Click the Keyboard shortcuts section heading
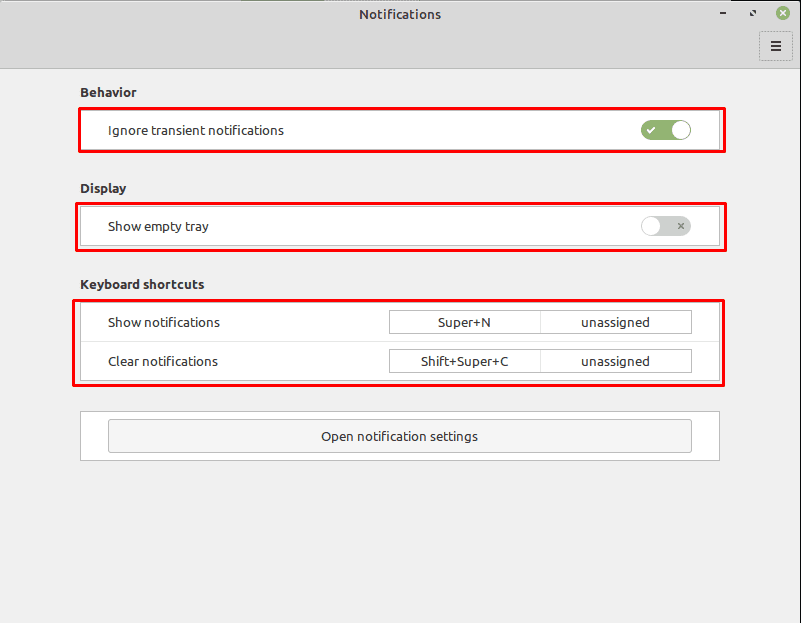Image resolution: width=801 pixels, height=623 pixels. point(142,284)
